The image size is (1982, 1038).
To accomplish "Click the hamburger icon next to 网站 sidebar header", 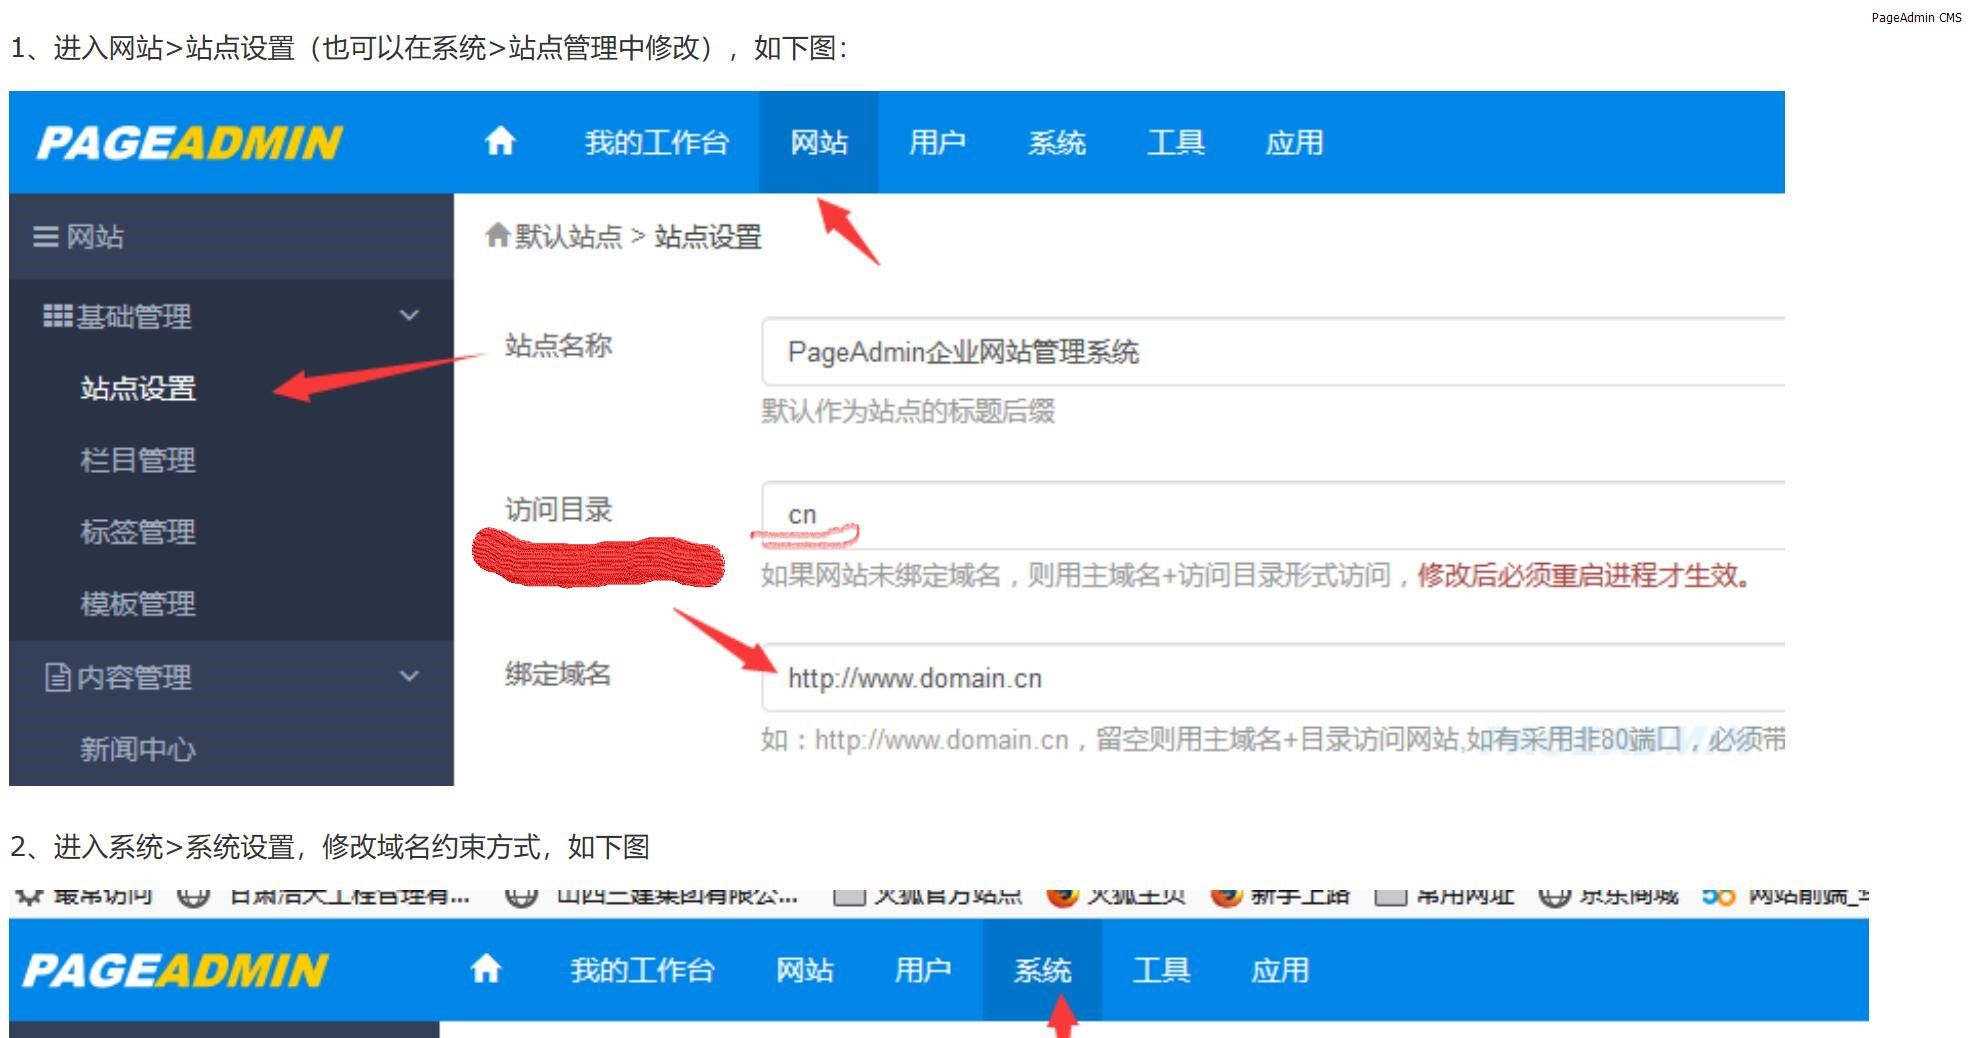I will (x=46, y=237).
